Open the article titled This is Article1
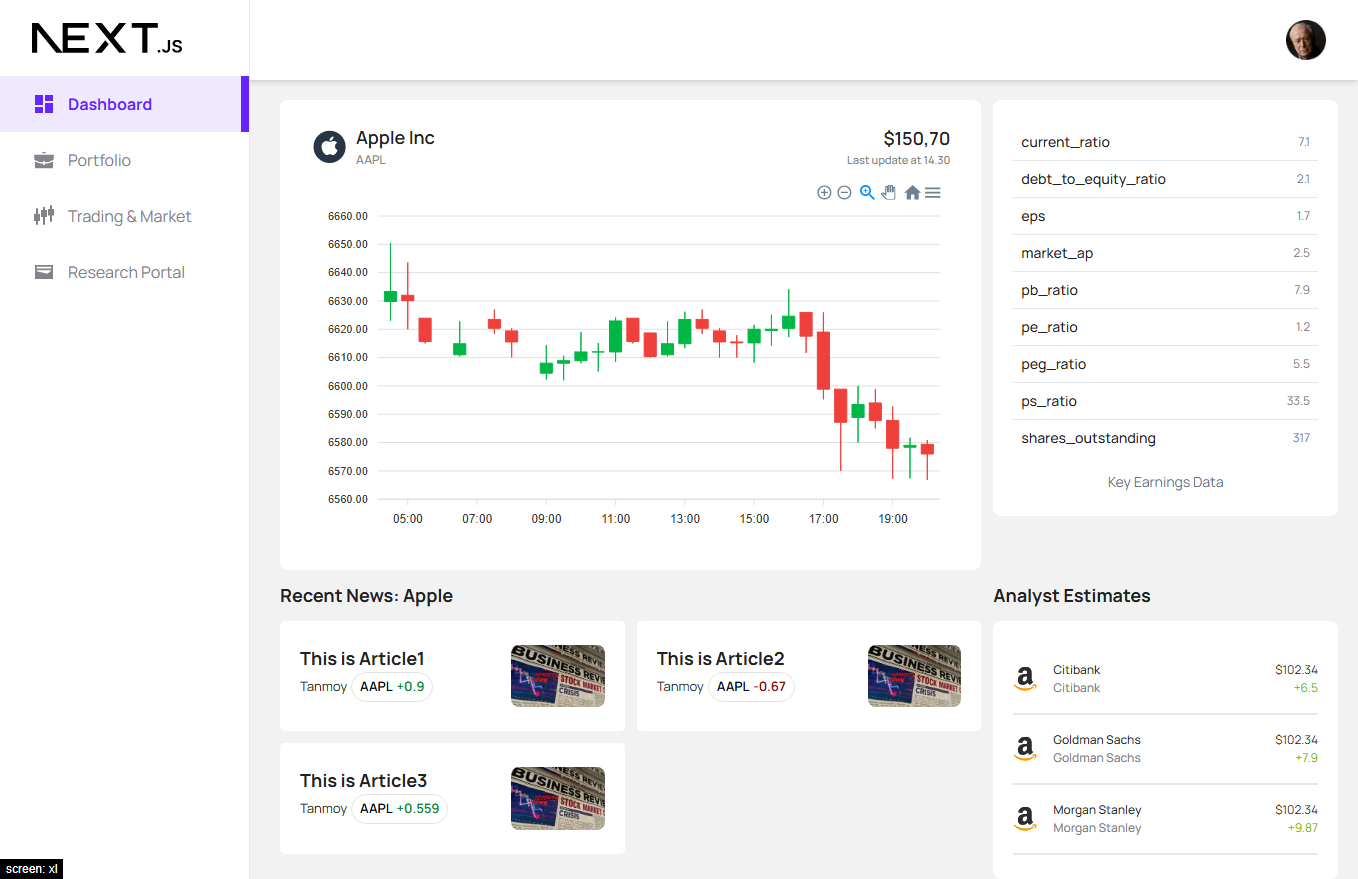Viewport: 1358px width, 879px height. point(362,658)
